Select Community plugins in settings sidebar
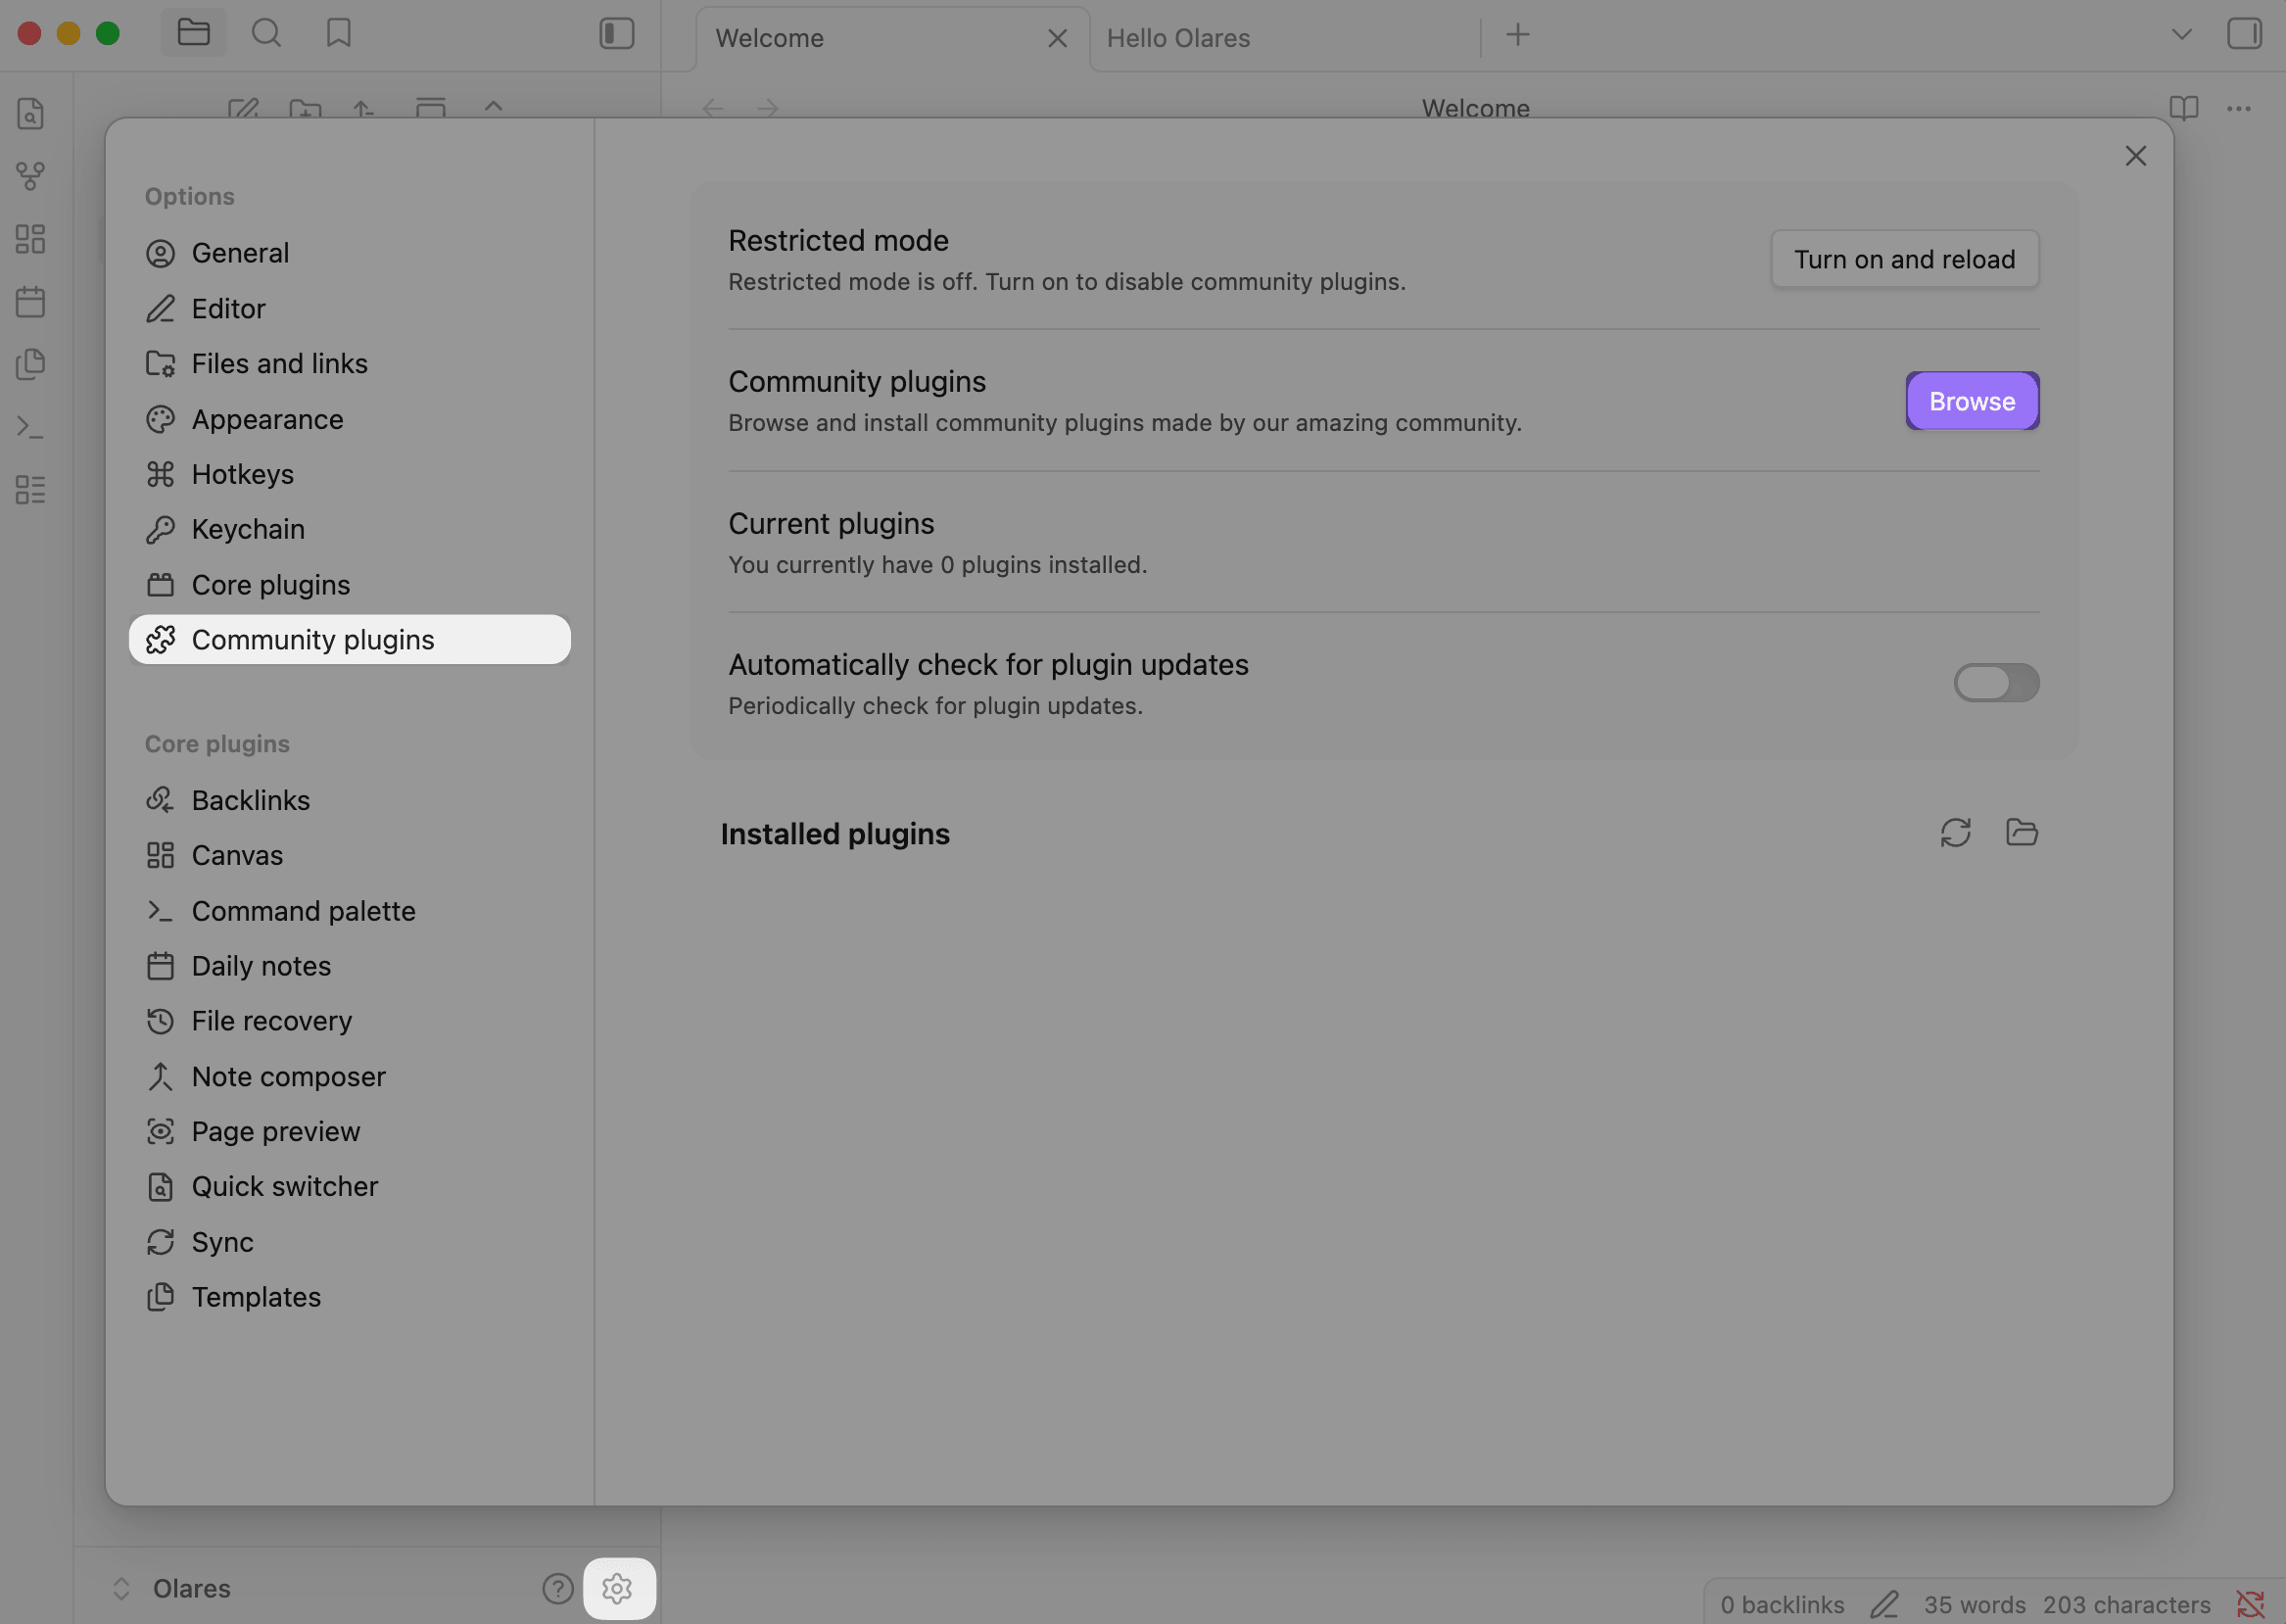 click(350, 639)
